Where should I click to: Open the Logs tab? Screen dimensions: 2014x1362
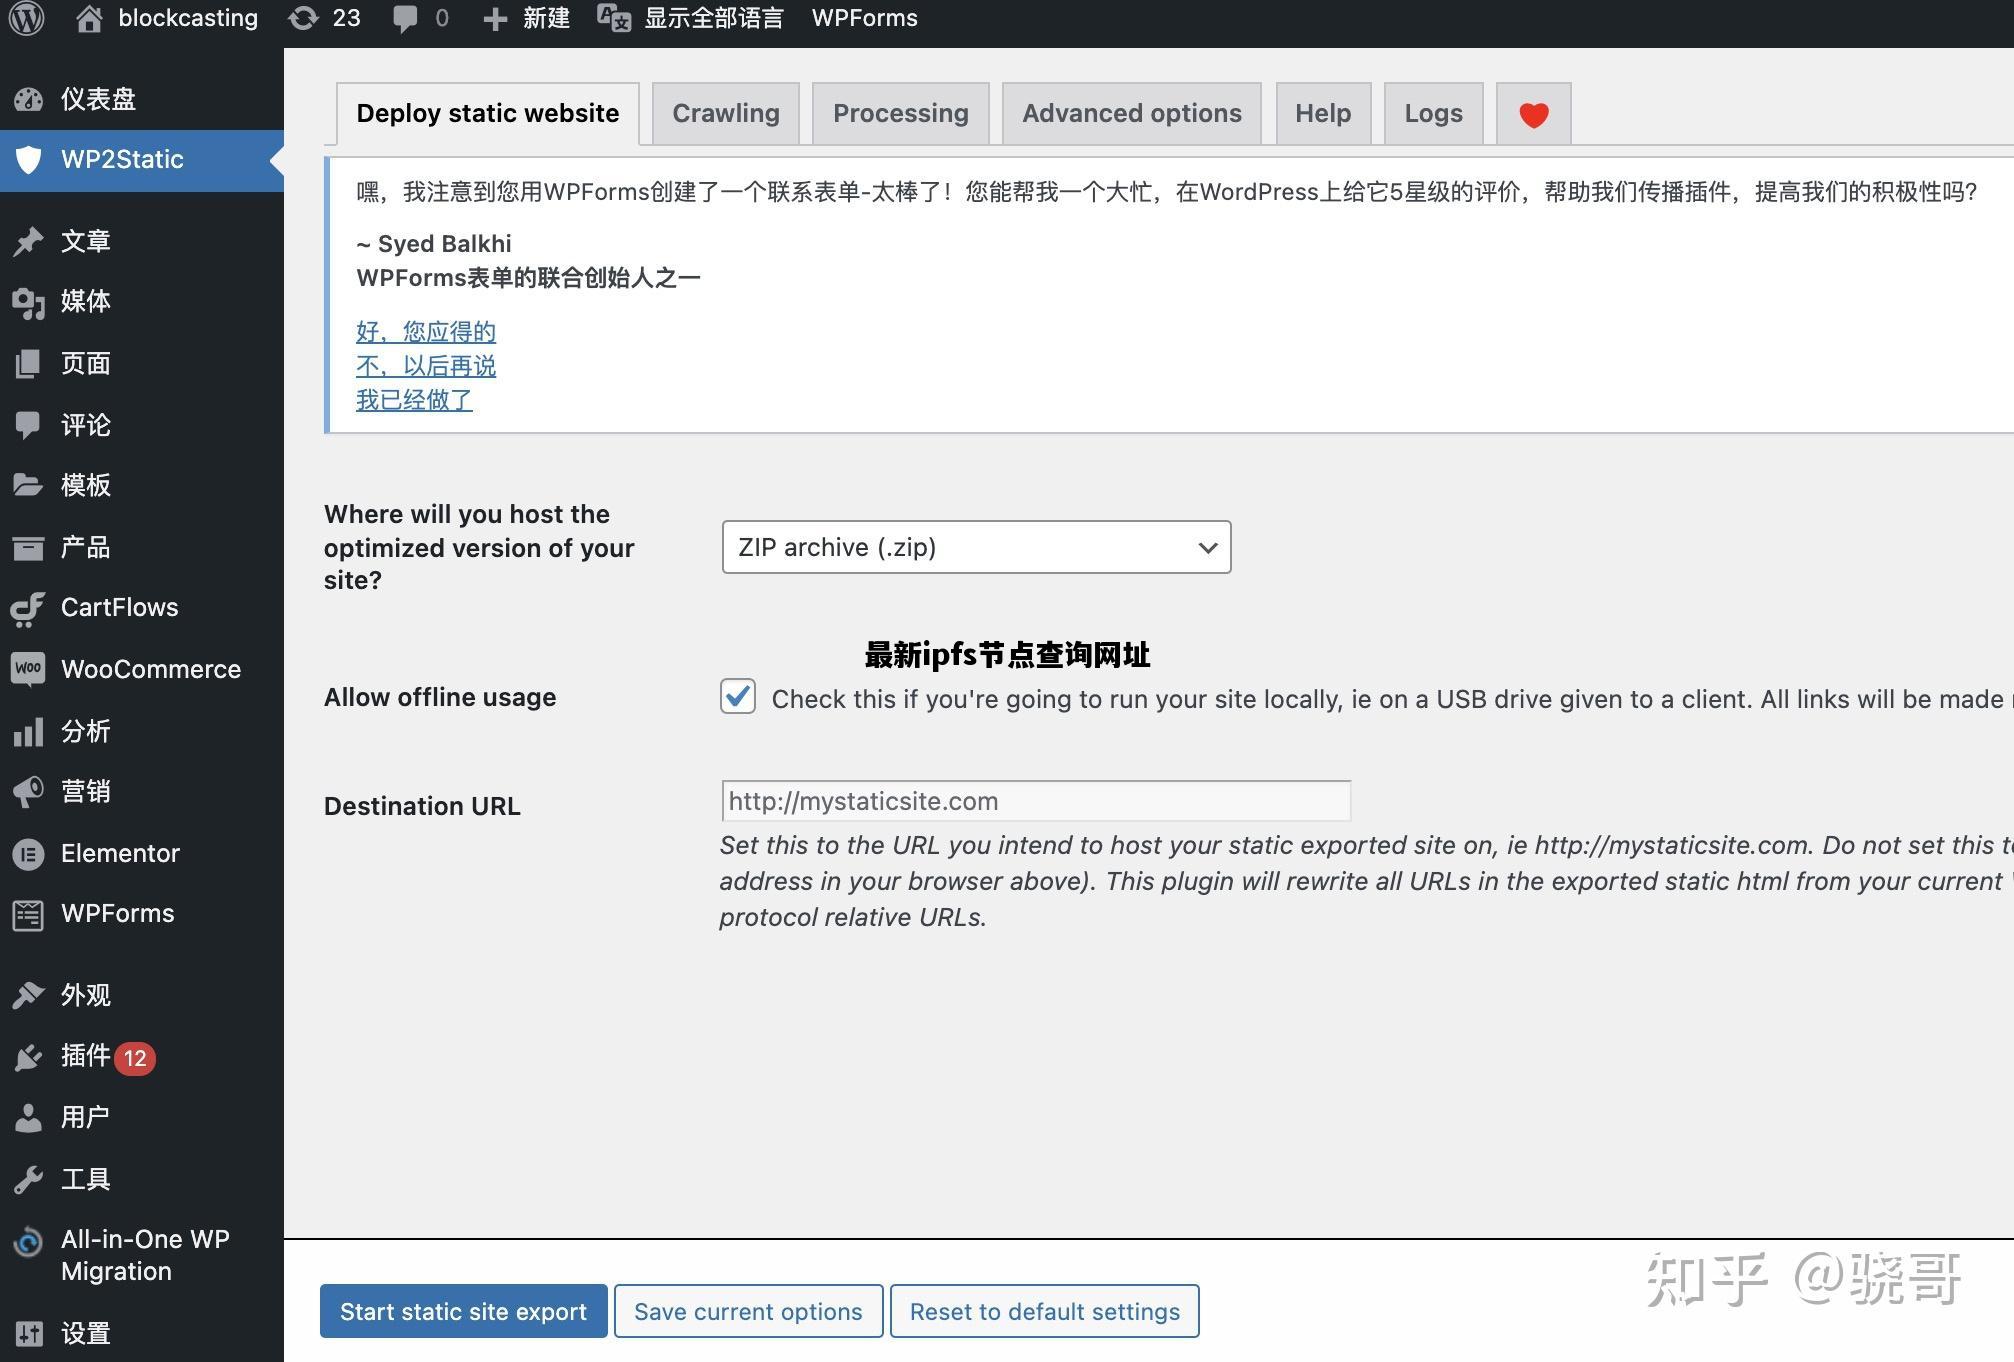pos(1434,113)
